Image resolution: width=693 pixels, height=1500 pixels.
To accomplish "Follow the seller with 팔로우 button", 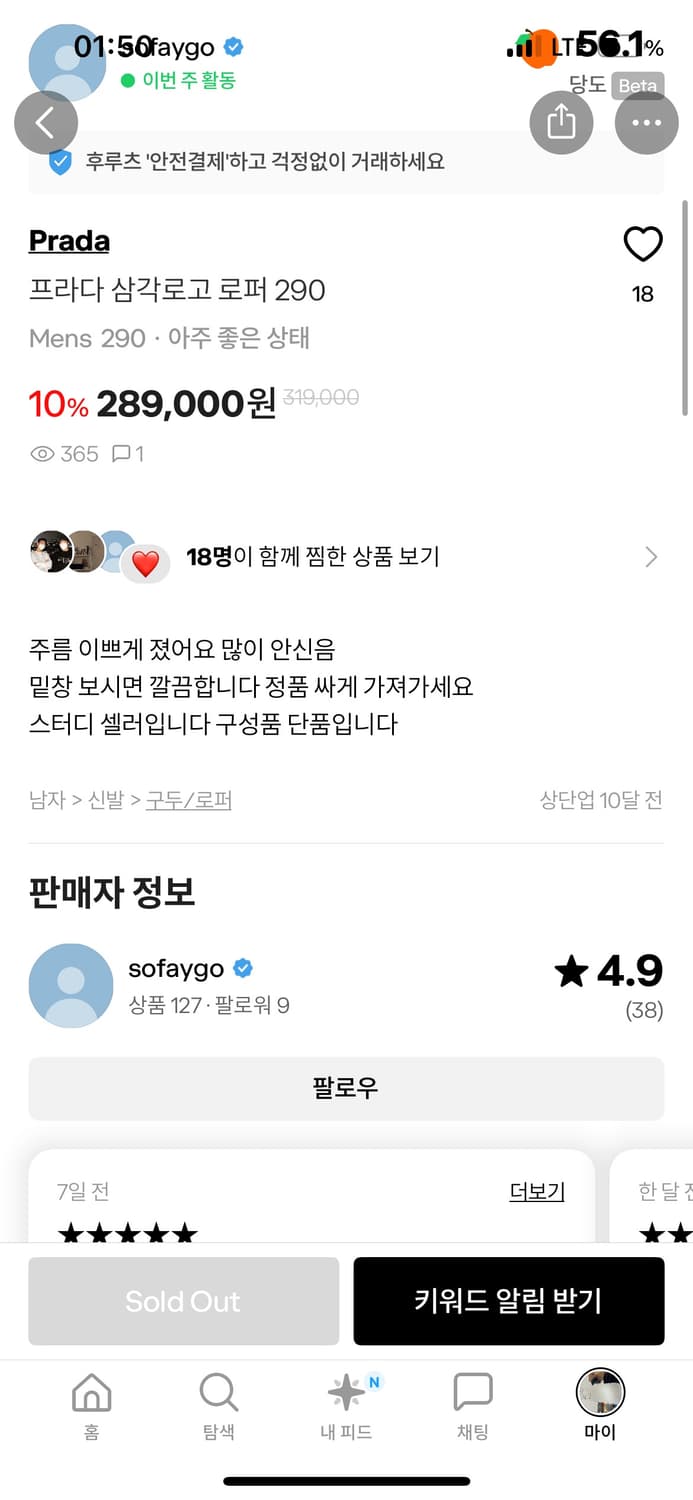I will 345,1089.
